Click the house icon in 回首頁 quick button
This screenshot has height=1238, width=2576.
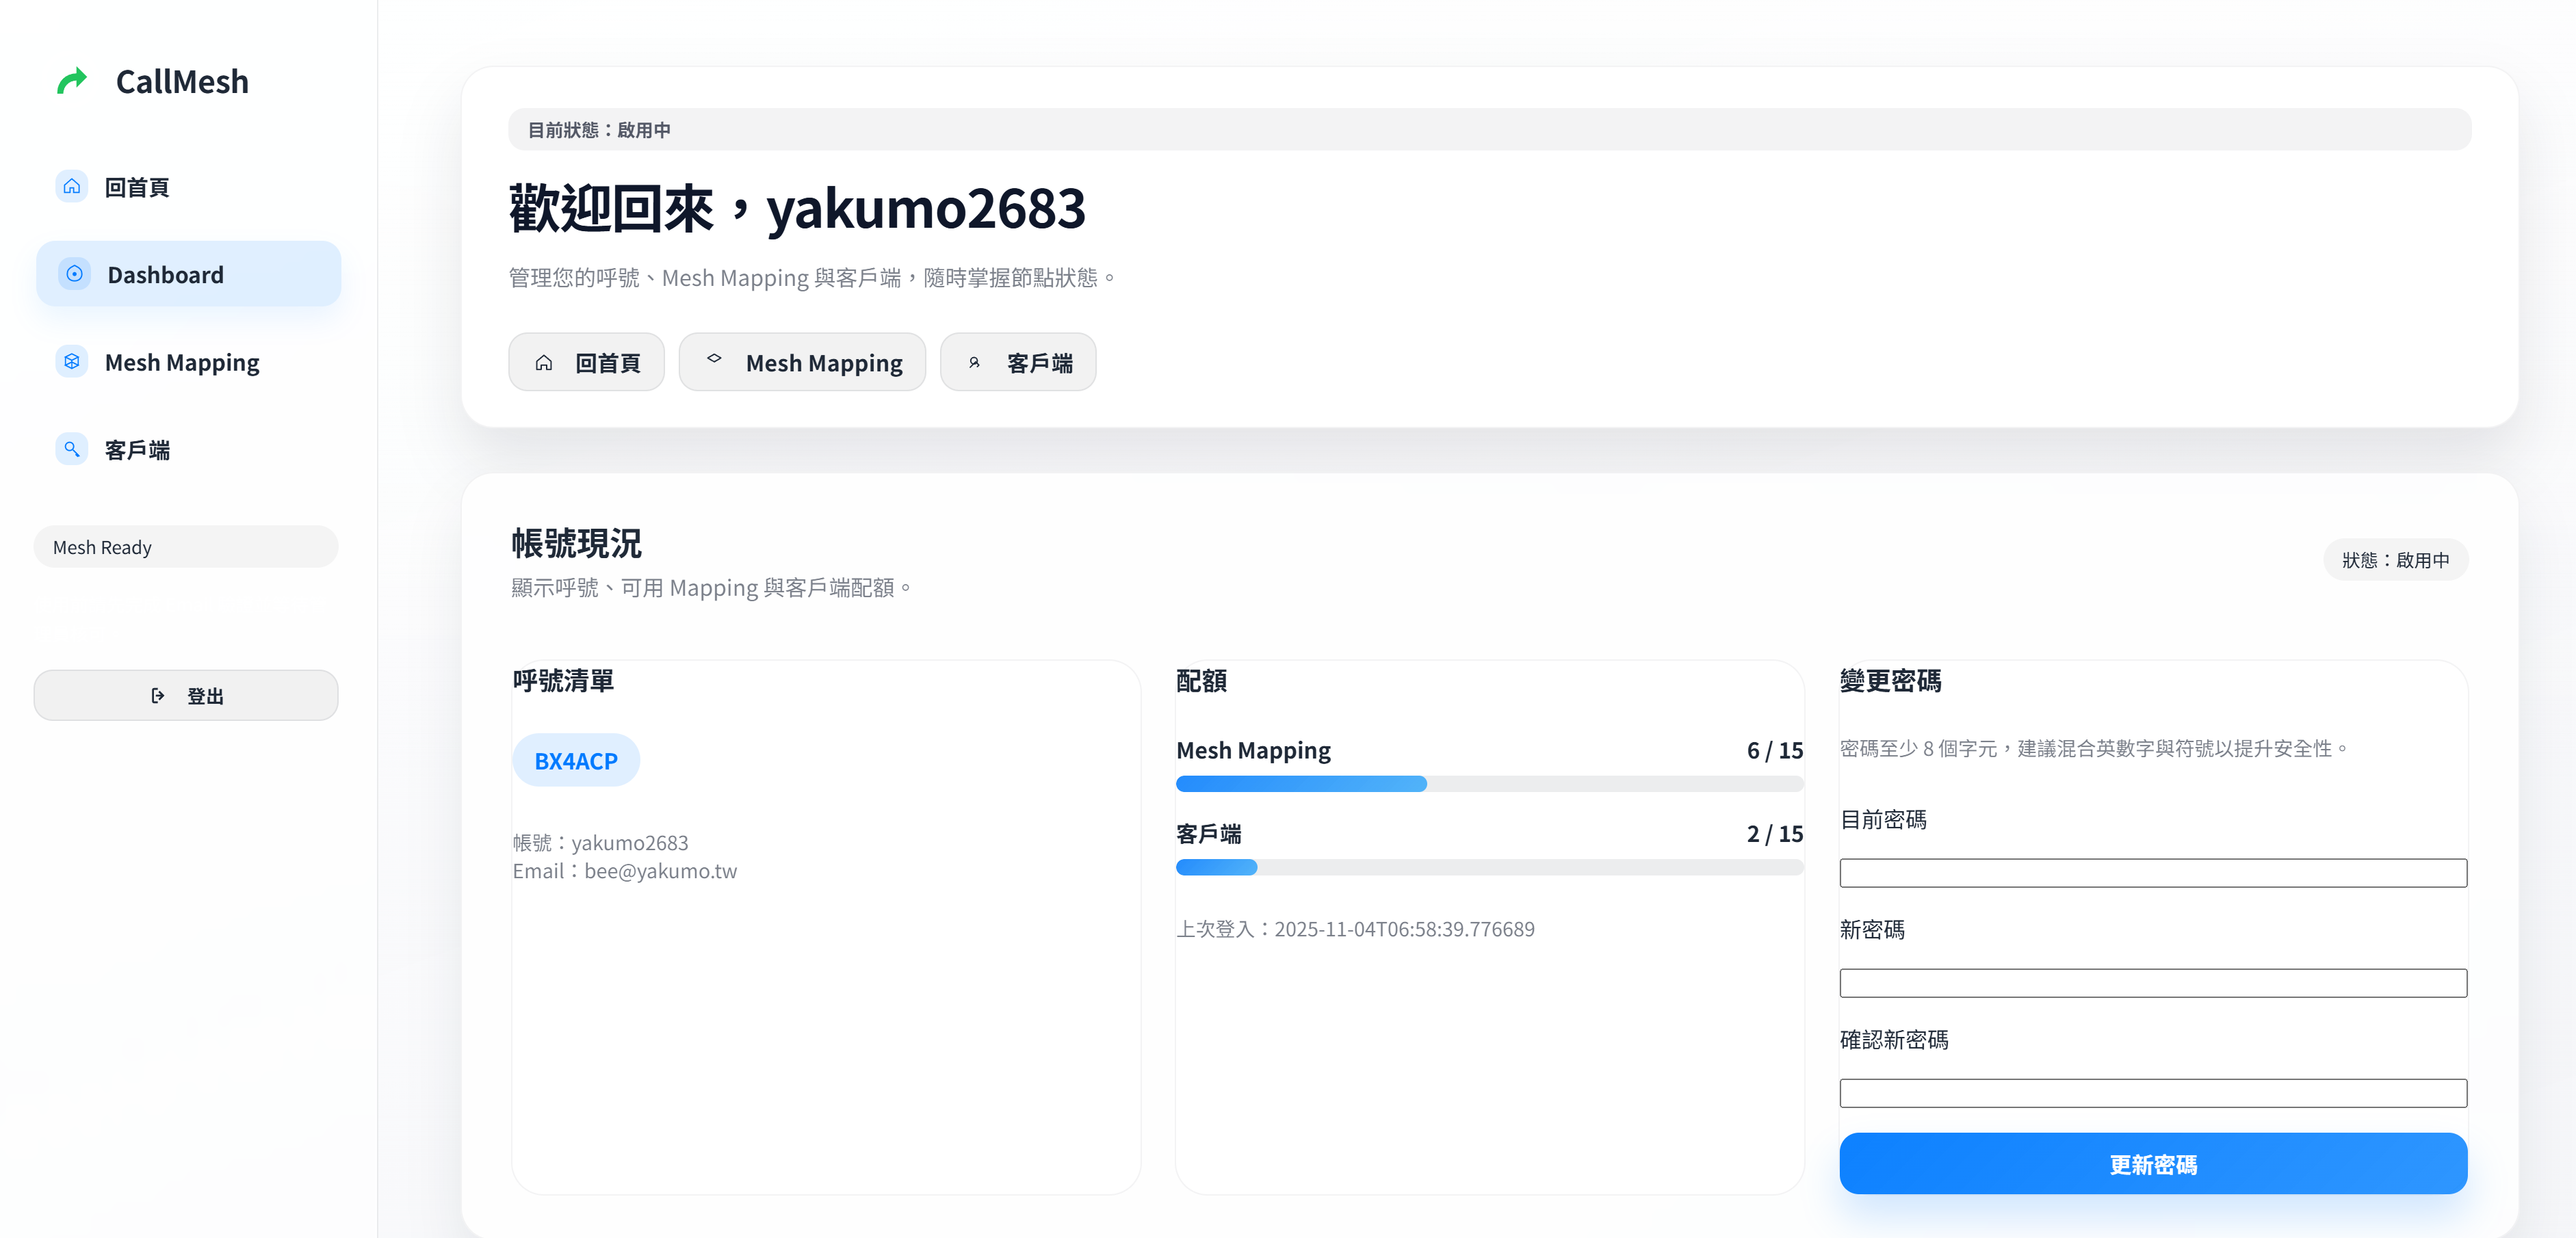pyautogui.click(x=544, y=363)
